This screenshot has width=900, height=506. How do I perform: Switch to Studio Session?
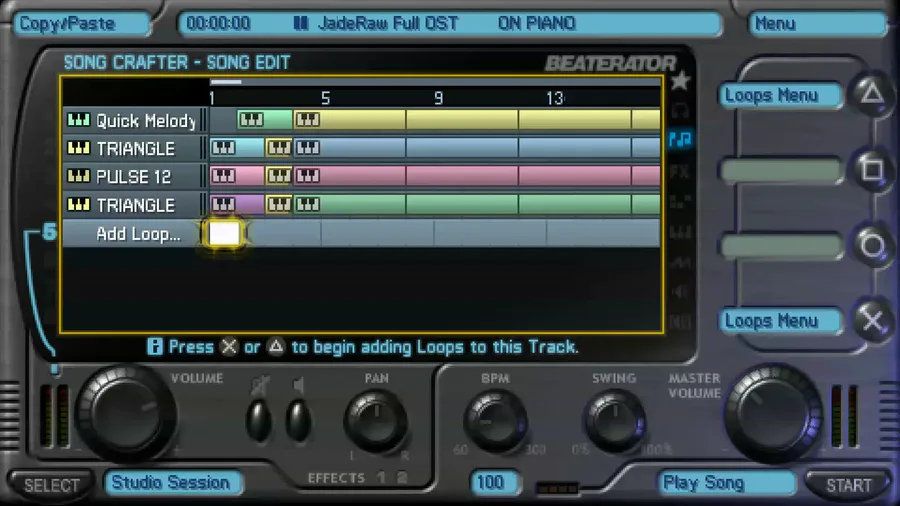(173, 482)
